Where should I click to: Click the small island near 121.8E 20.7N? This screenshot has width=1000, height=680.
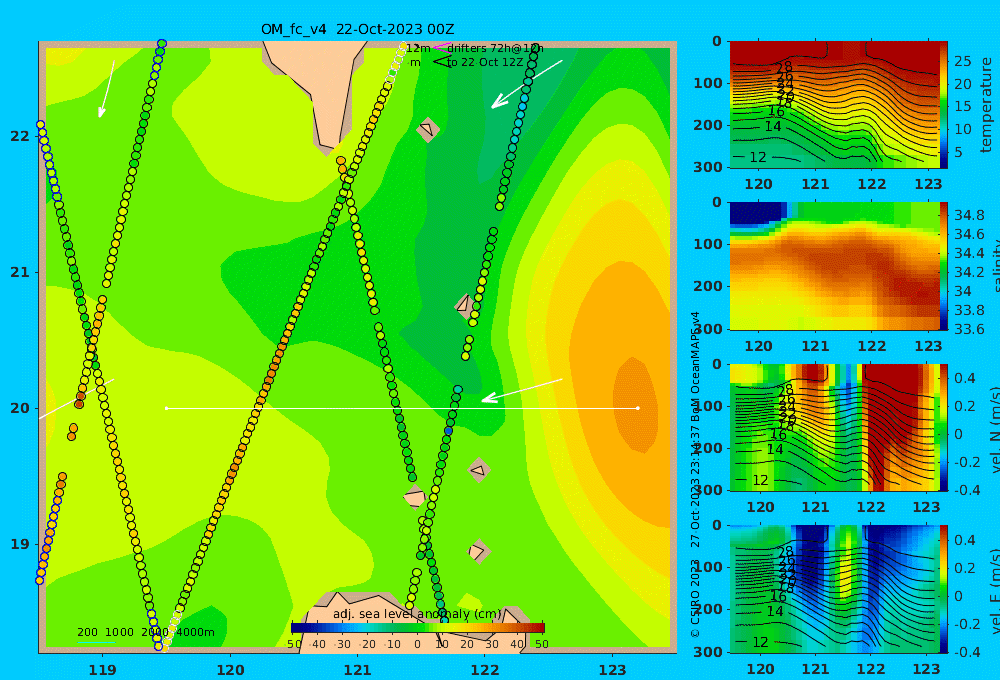pyautogui.click(x=466, y=306)
